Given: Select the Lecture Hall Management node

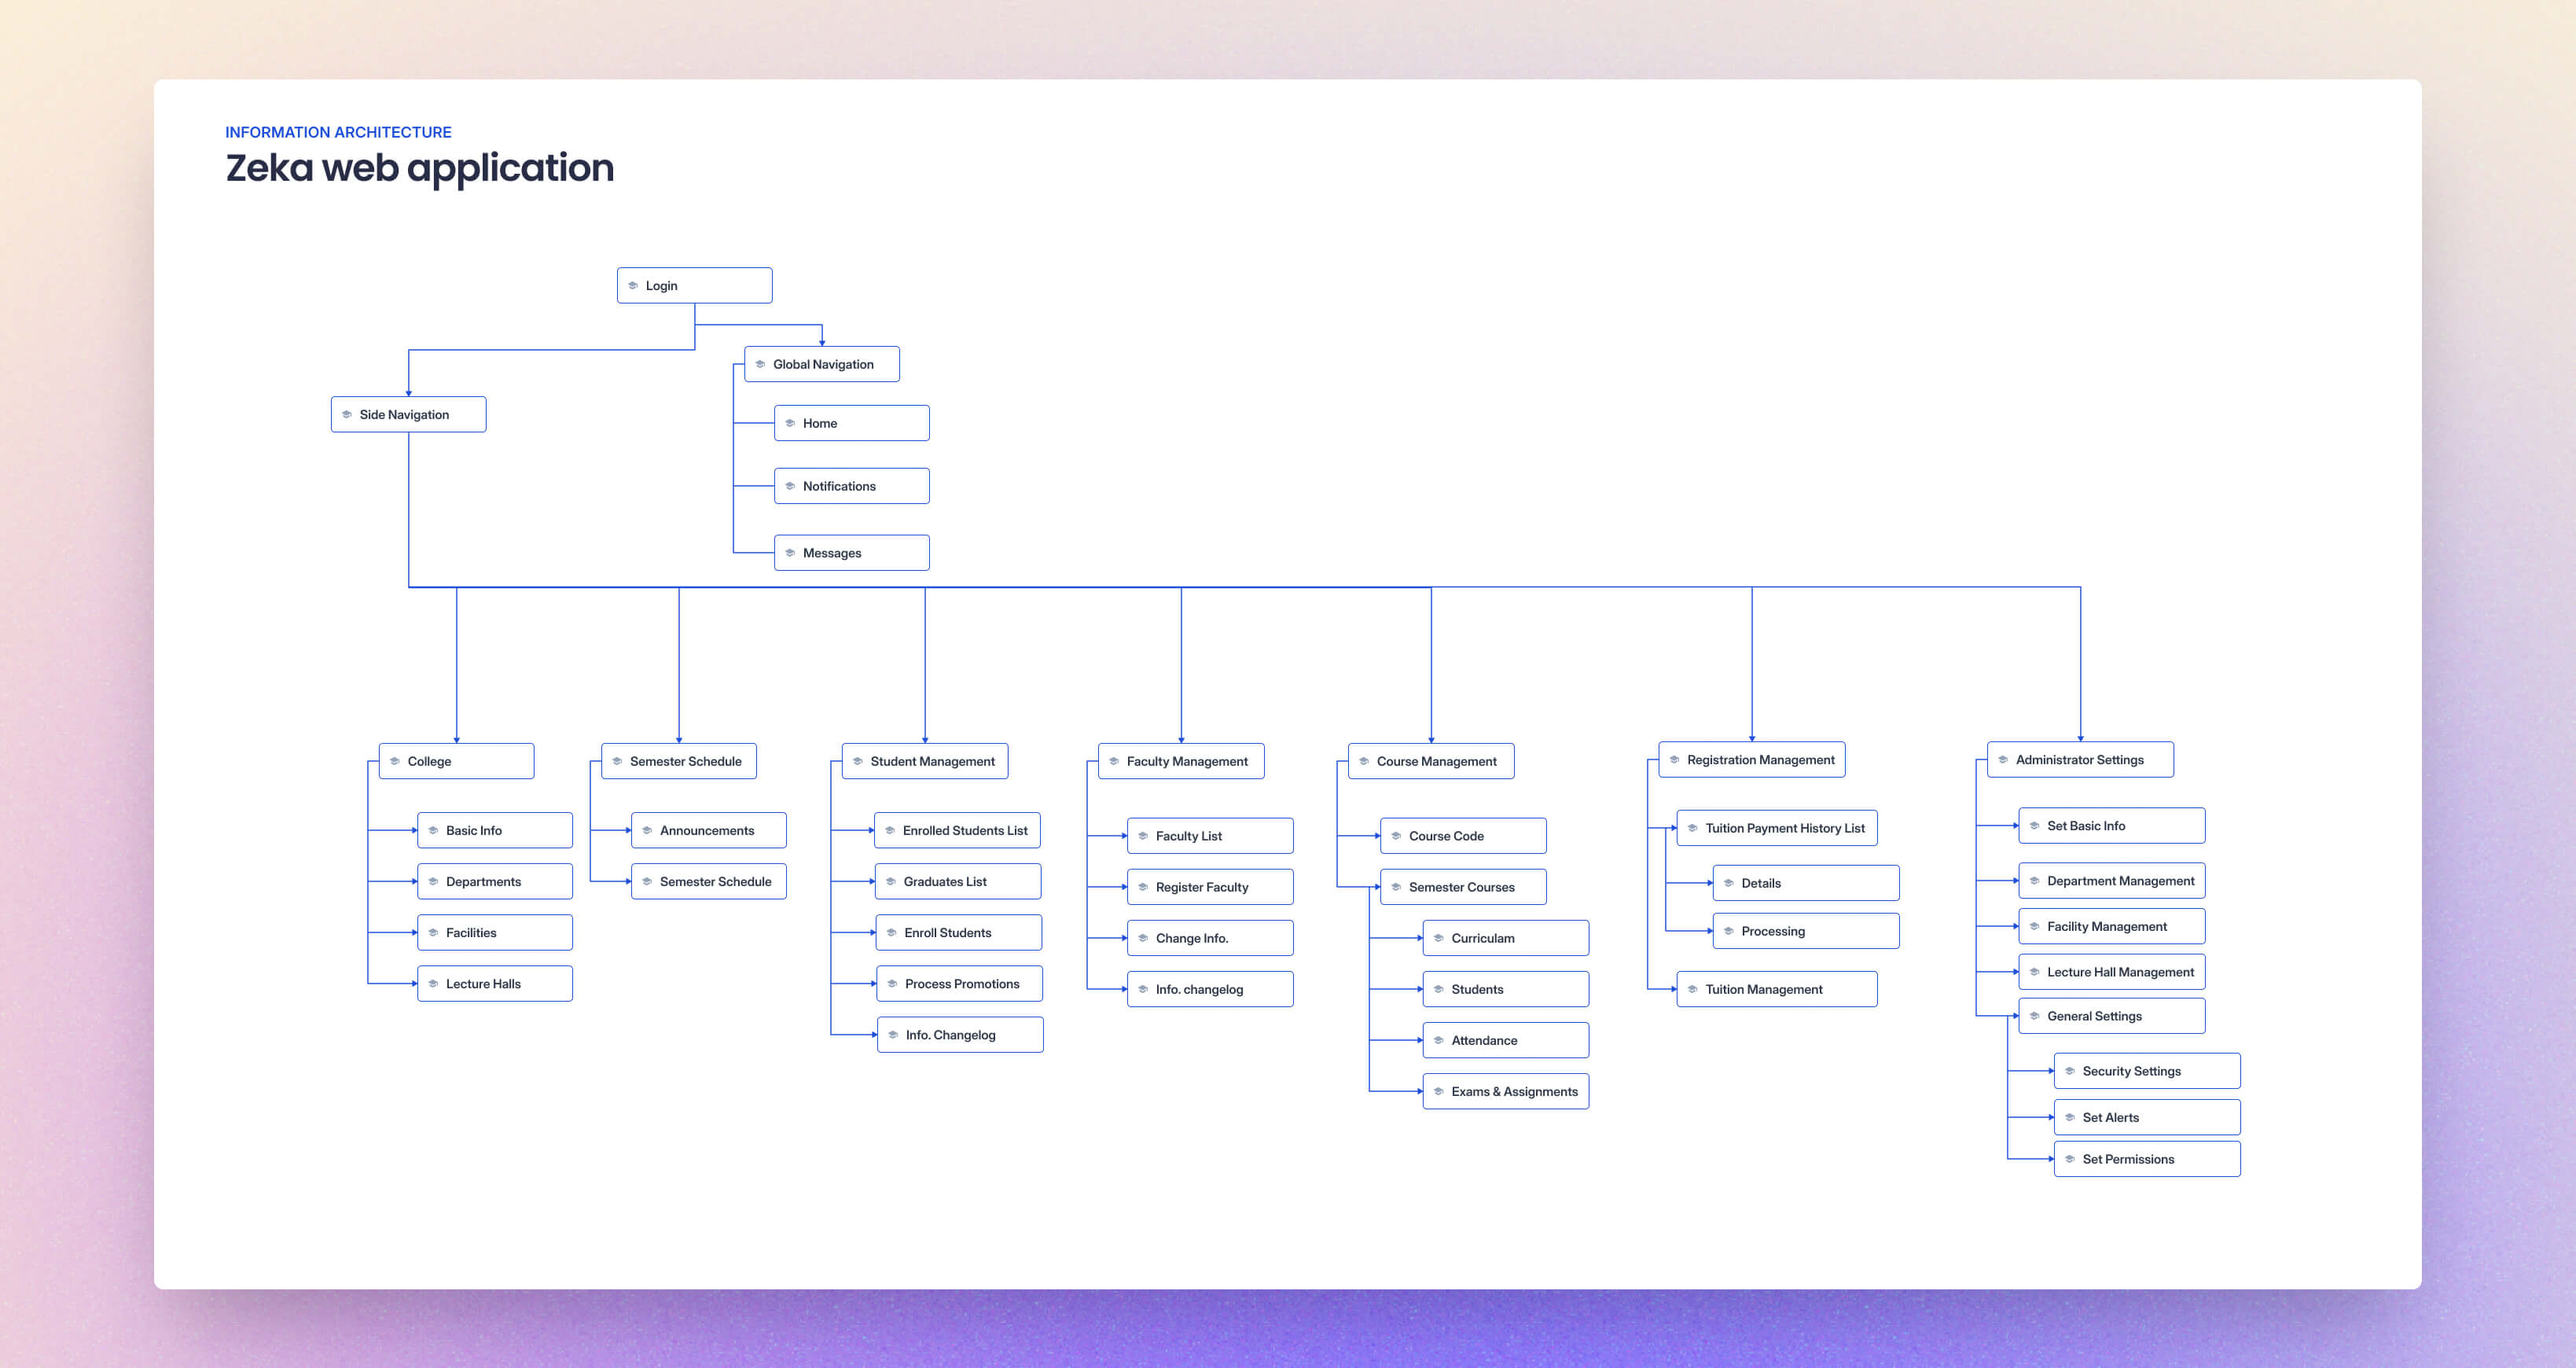Looking at the screenshot, I should click(x=2112, y=972).
